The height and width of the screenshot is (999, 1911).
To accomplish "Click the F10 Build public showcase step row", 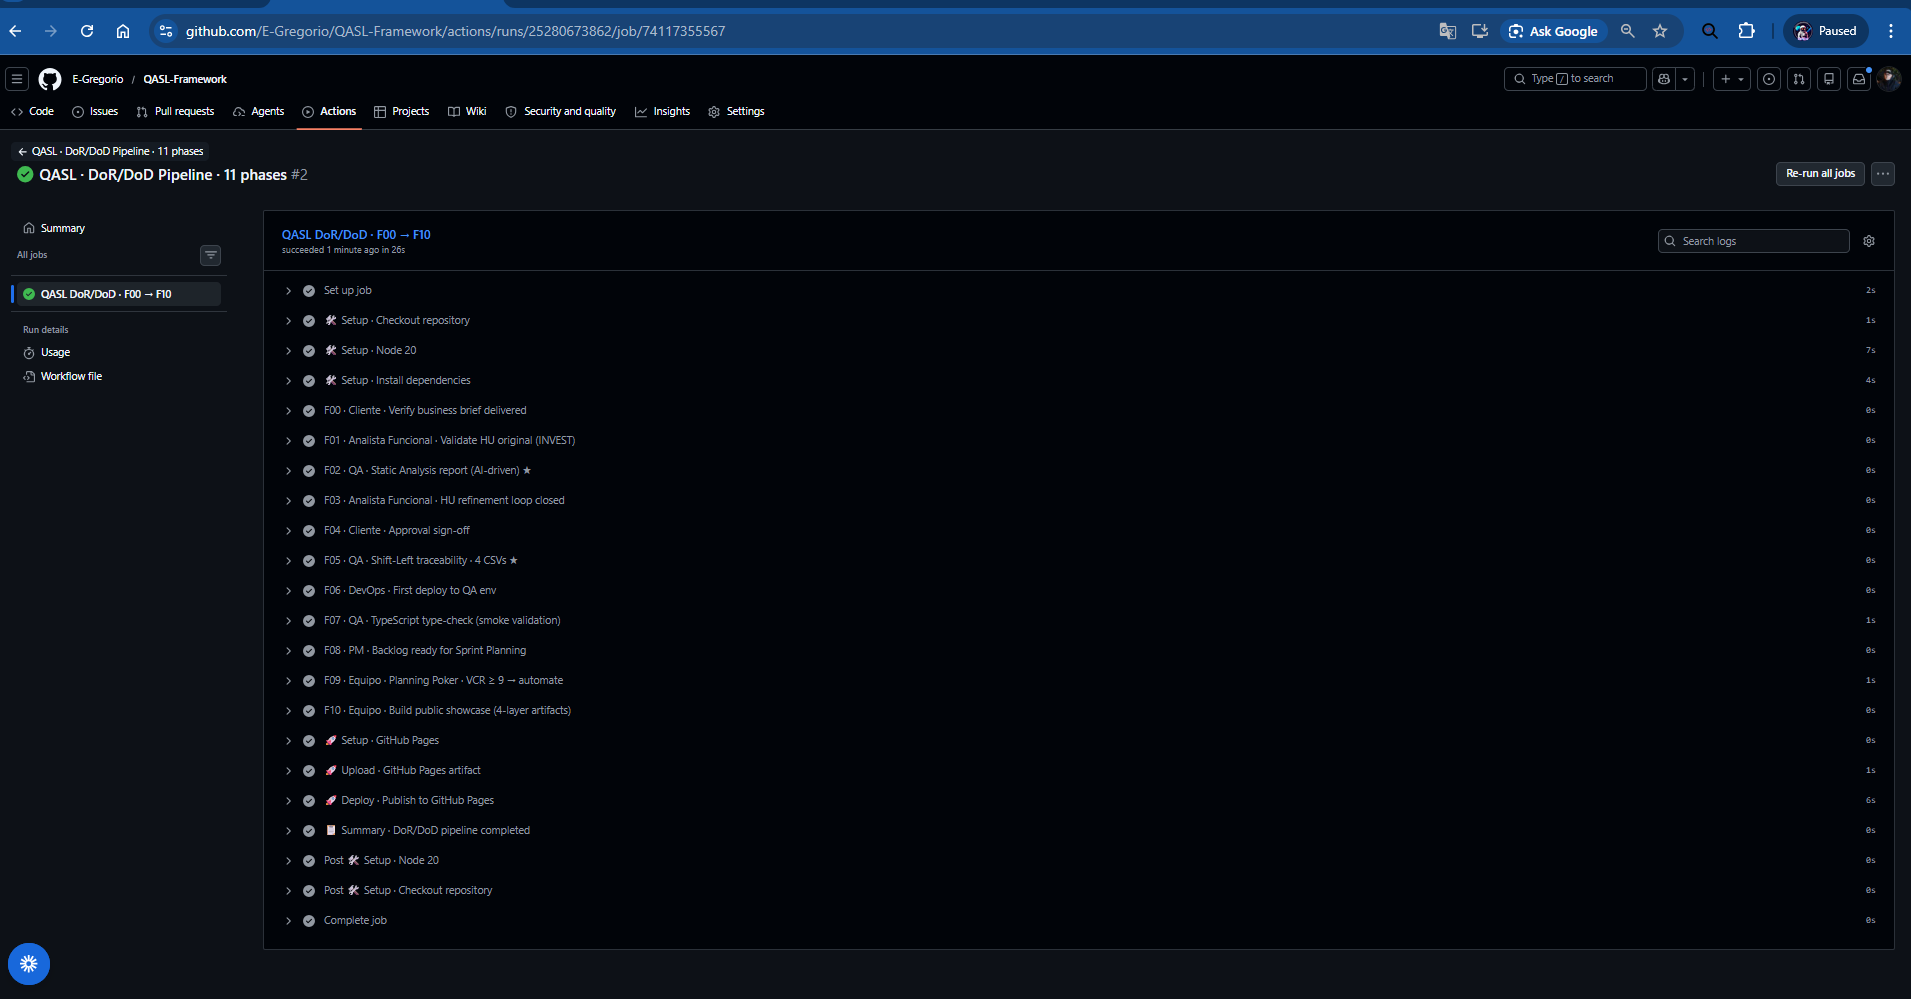I will (1079, 710).
